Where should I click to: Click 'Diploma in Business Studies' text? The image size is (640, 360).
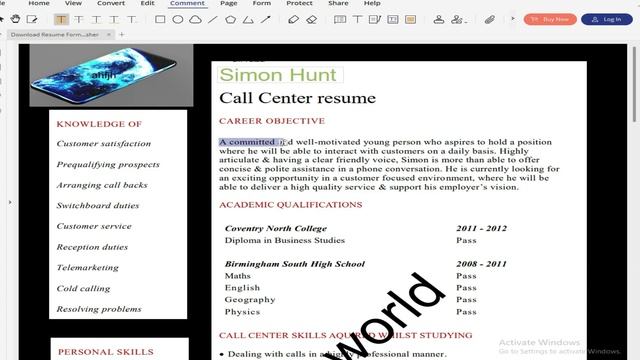pyautogui.click(x=284, y=240)
